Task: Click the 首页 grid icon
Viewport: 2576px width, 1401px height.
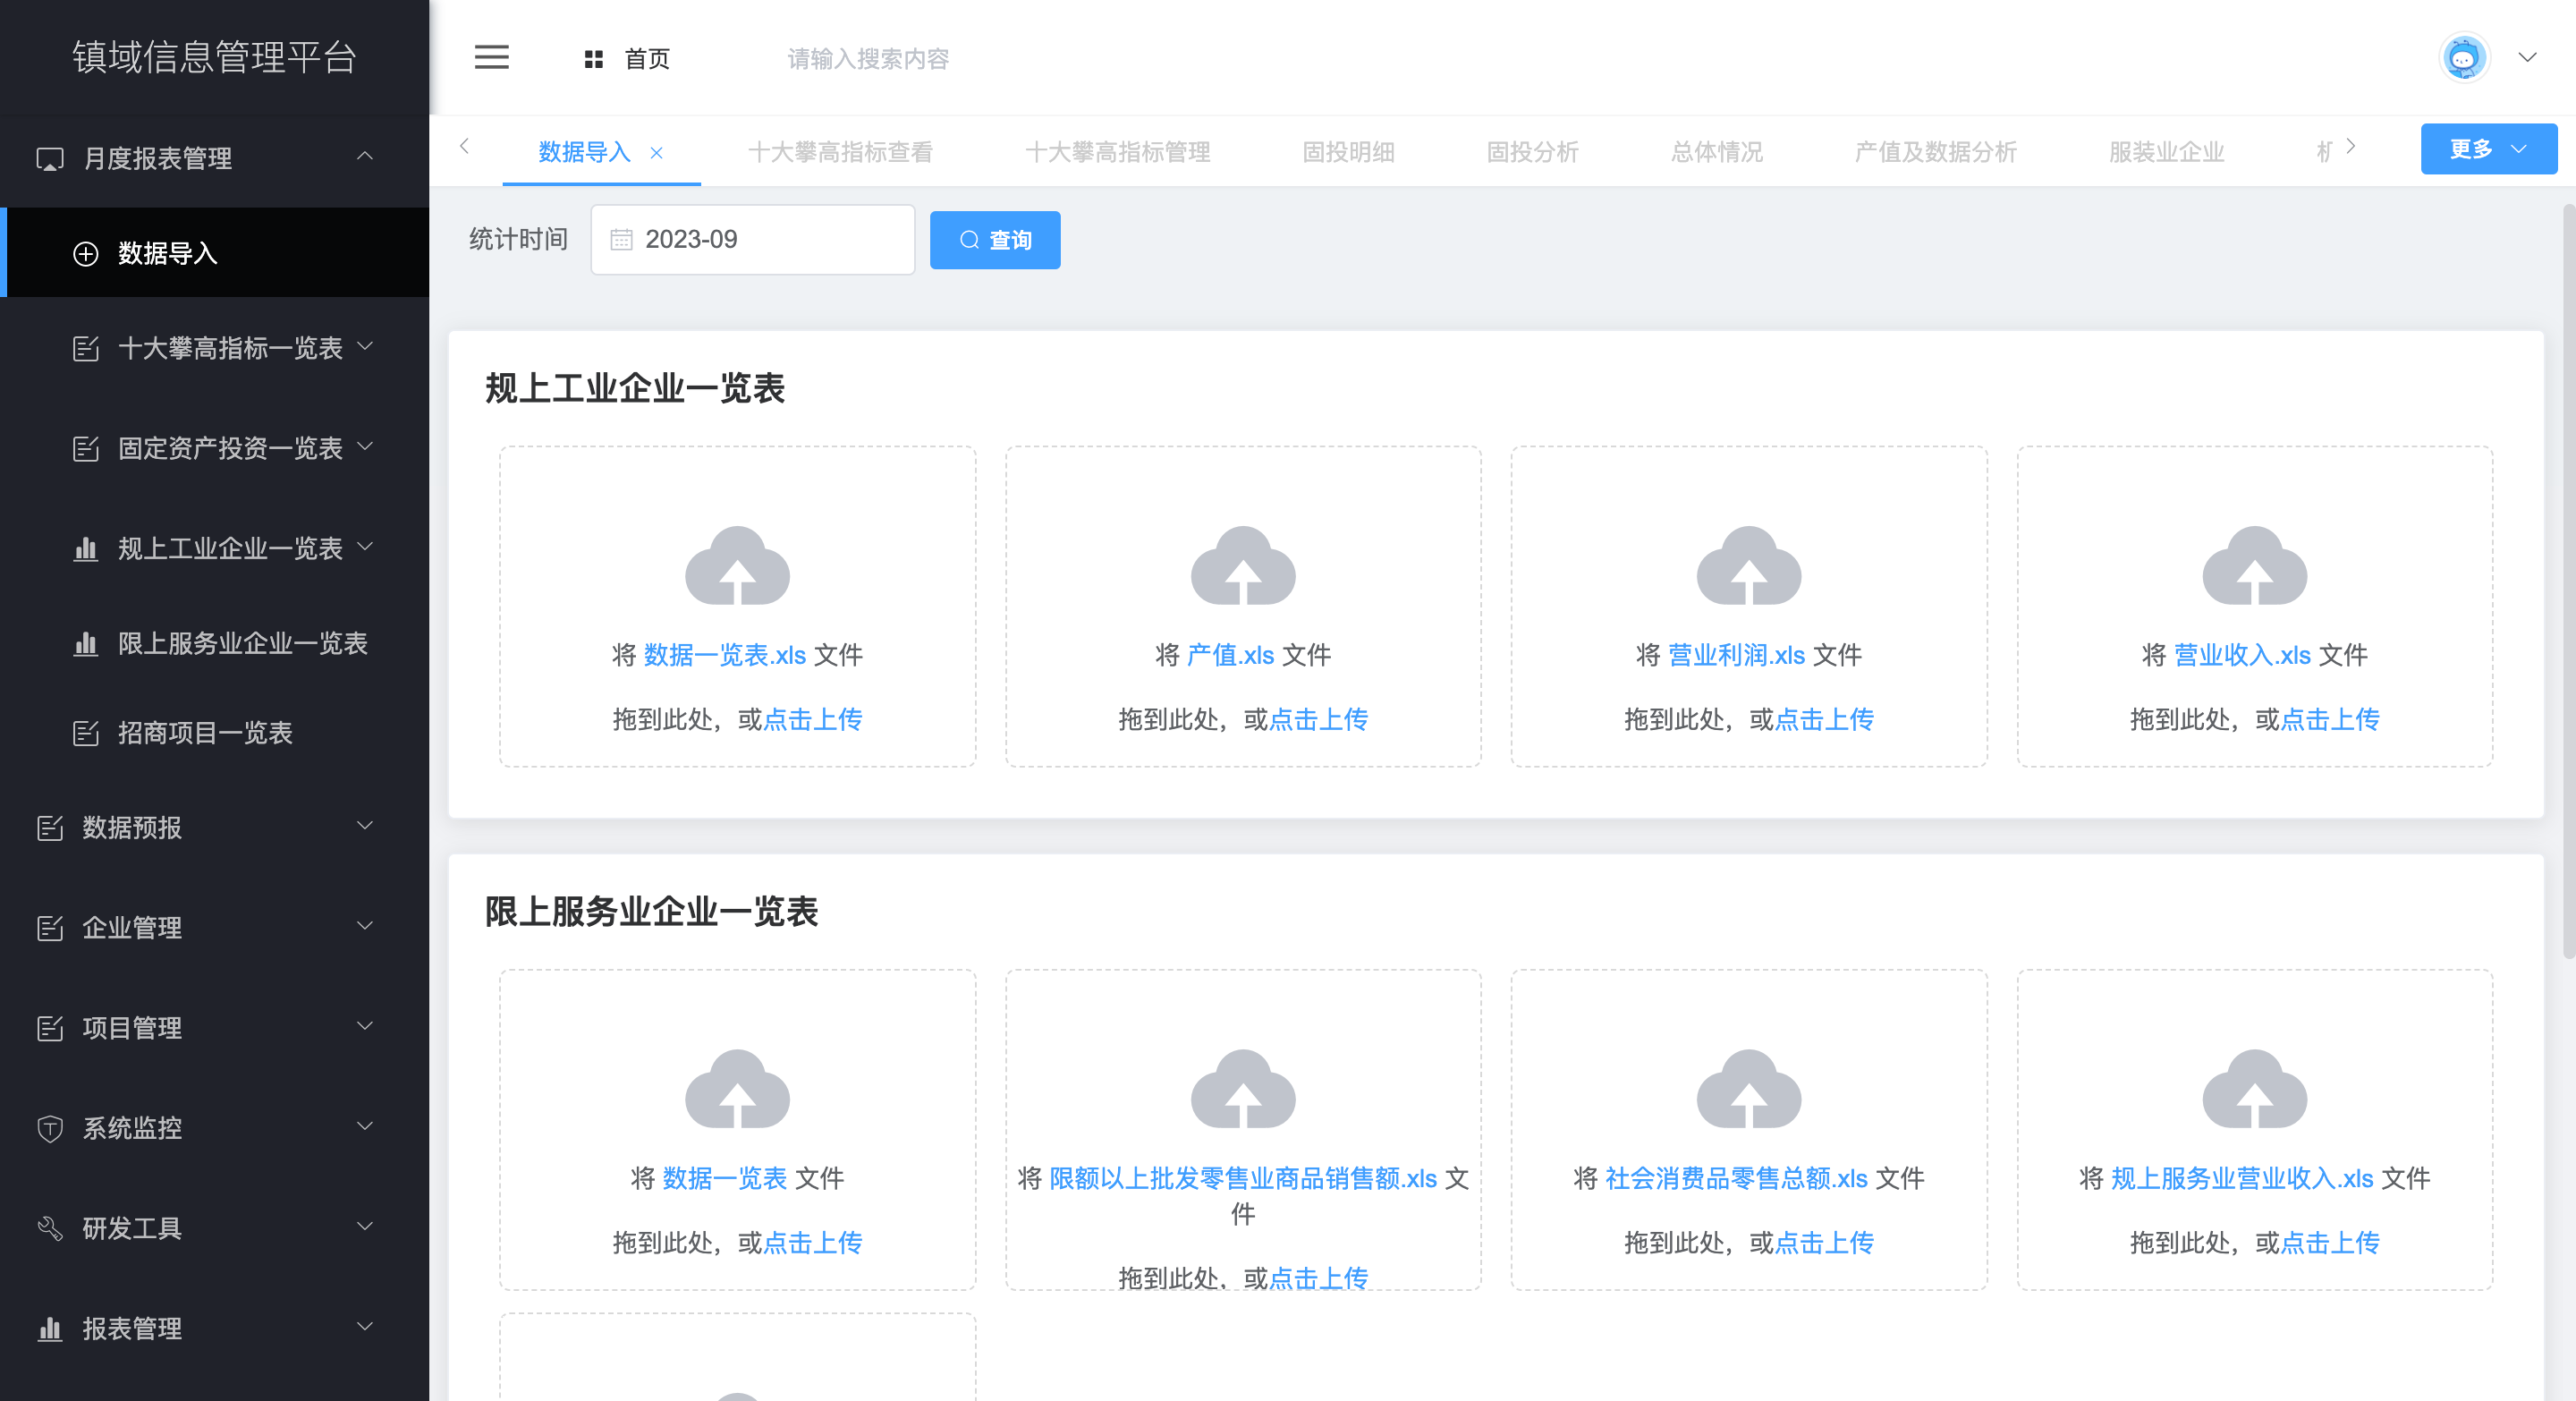Action: click(x=593, y=59)
